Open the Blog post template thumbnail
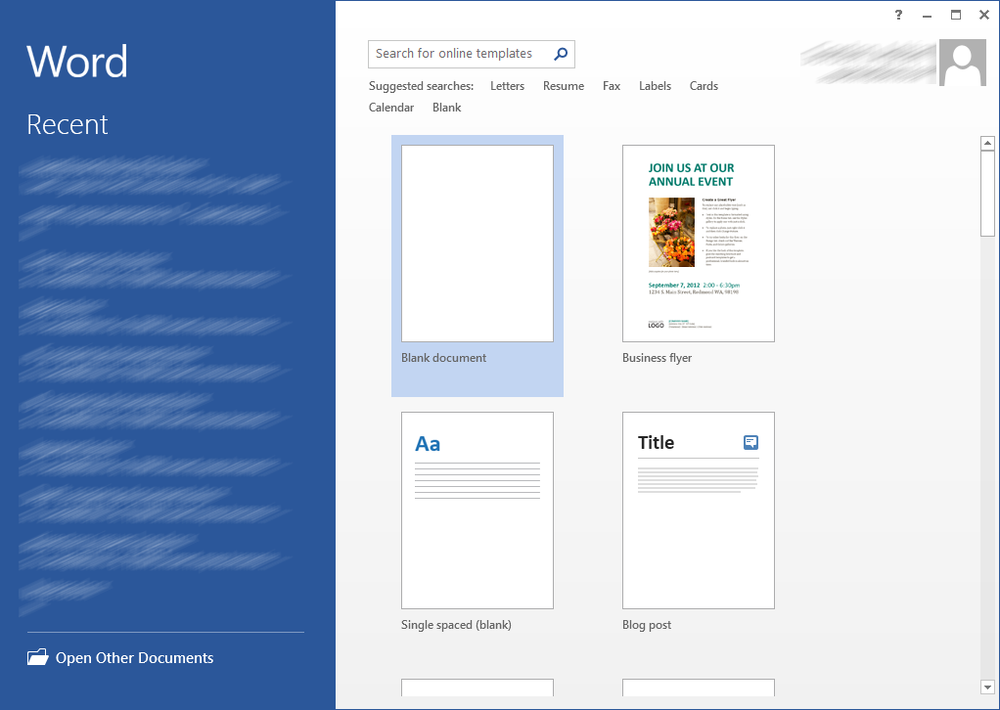This screenshot has height=710, width=1000. click(698, 510)
